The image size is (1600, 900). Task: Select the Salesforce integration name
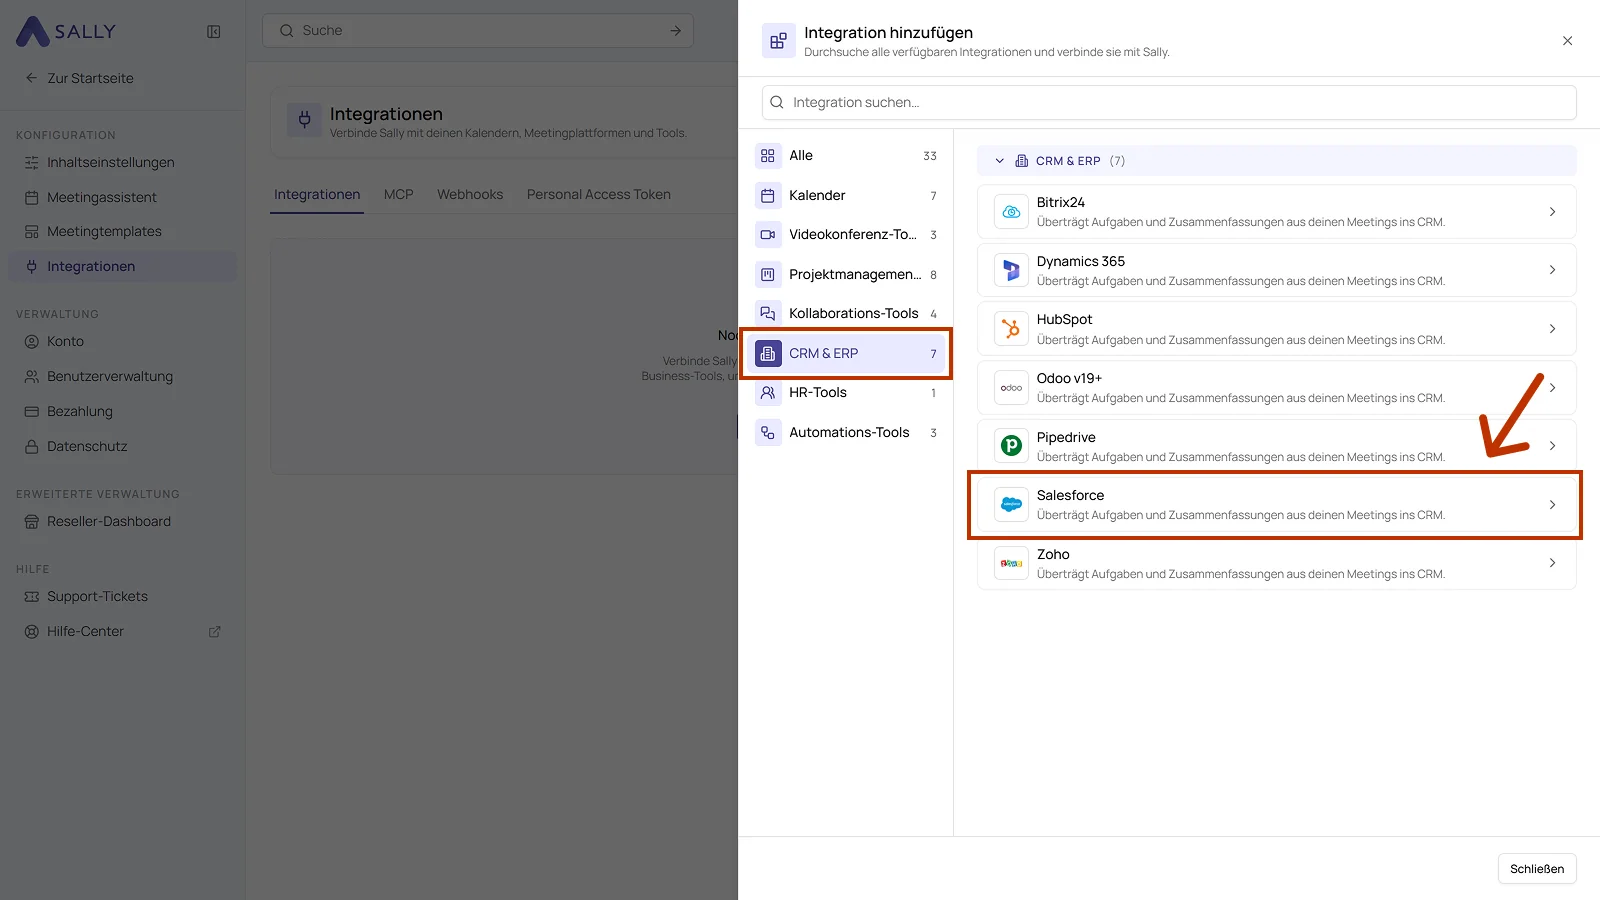[1070, 495]
